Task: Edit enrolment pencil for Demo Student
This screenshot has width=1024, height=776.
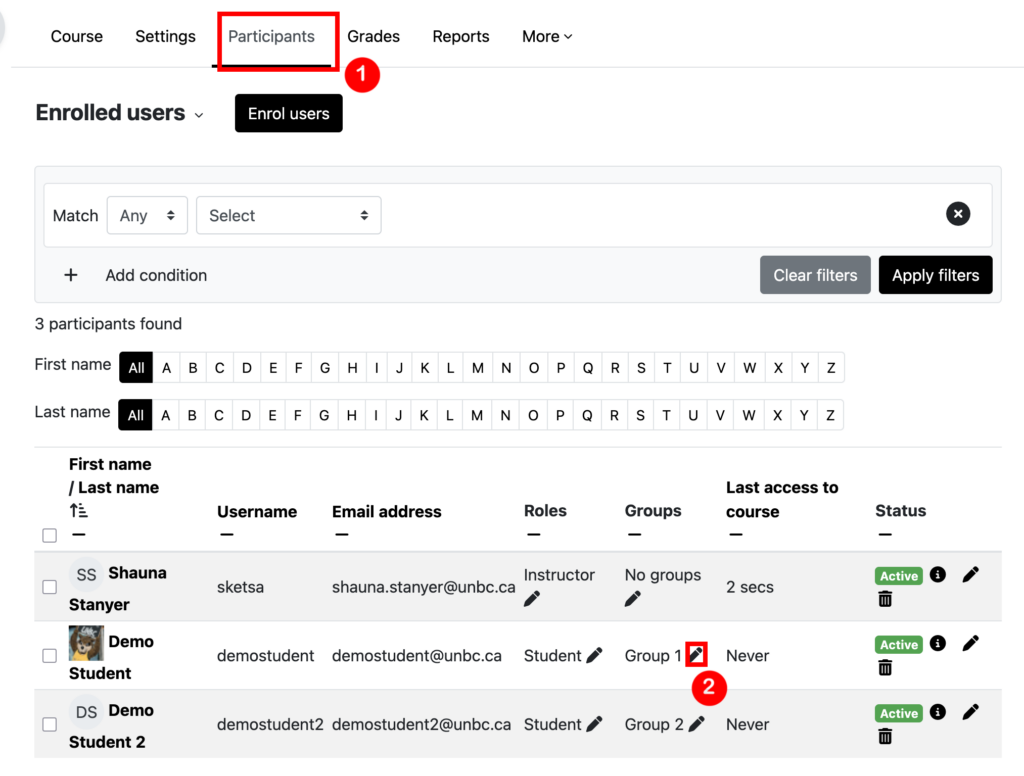Action: click(x=970, y=643)
